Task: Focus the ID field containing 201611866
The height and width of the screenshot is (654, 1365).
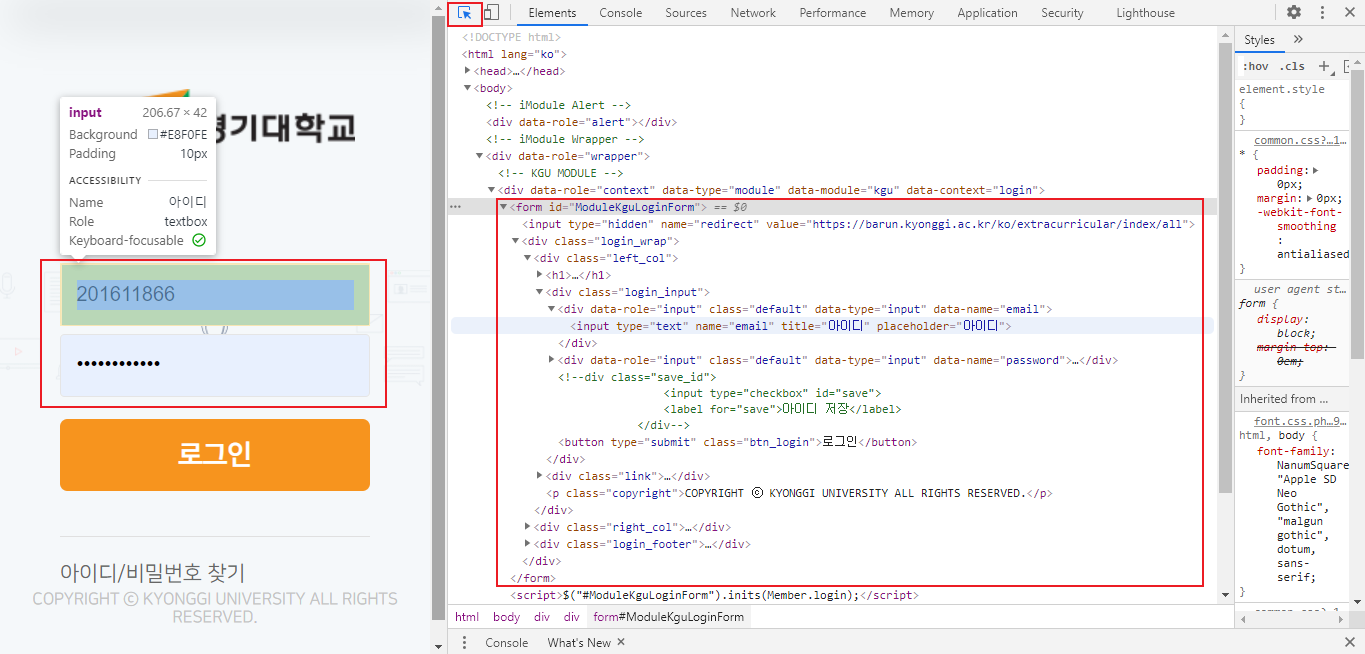Action: click(215, 295)
